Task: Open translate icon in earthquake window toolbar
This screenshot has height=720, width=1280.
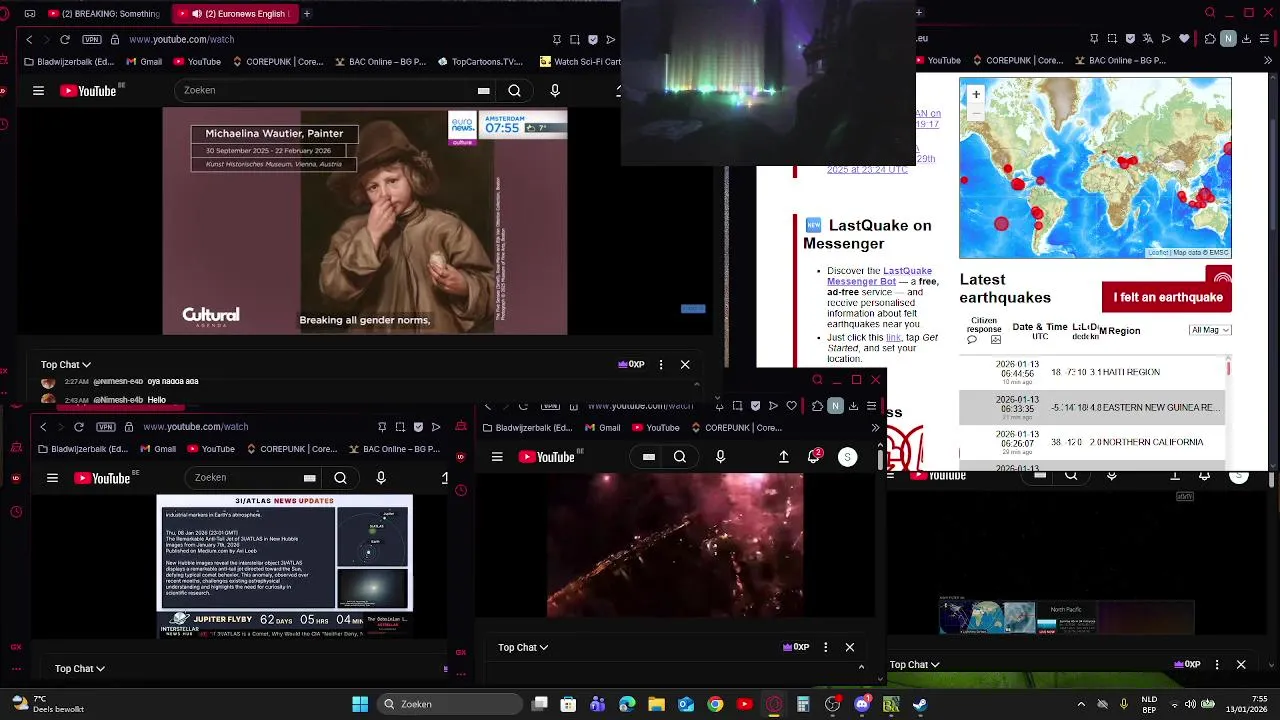Action: 1148,39
